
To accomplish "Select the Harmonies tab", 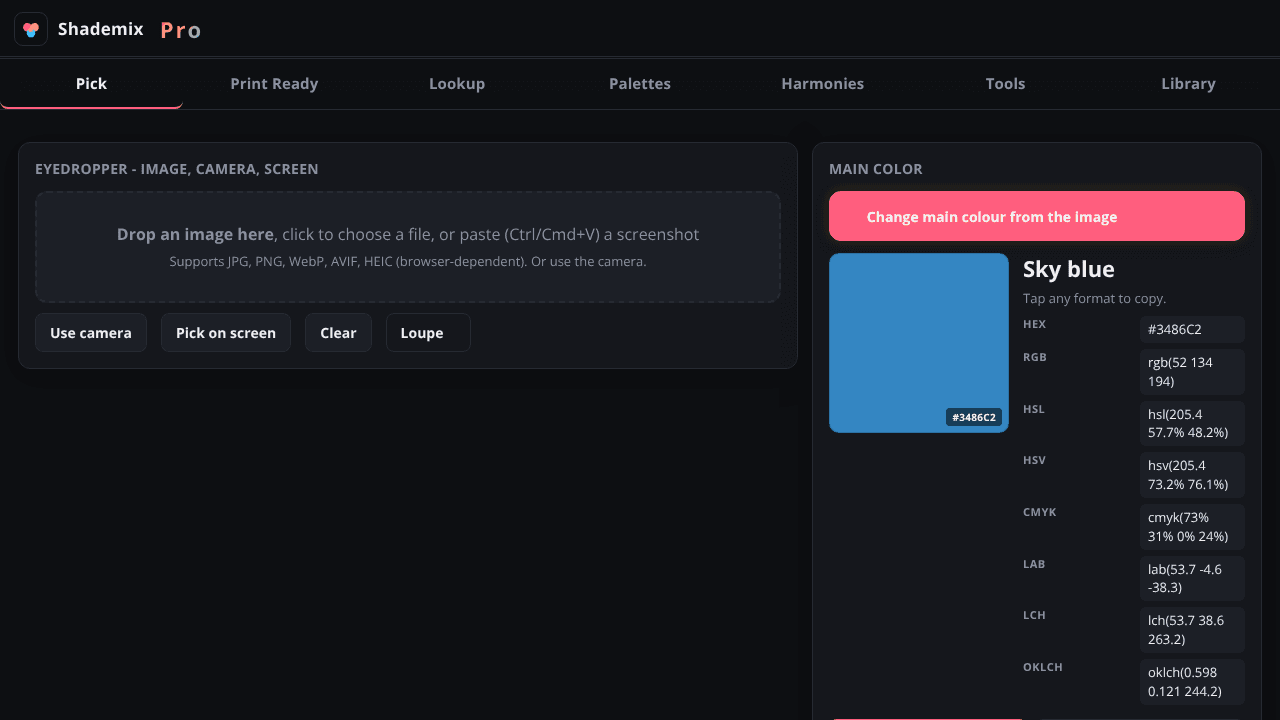I will pos(823,84).
